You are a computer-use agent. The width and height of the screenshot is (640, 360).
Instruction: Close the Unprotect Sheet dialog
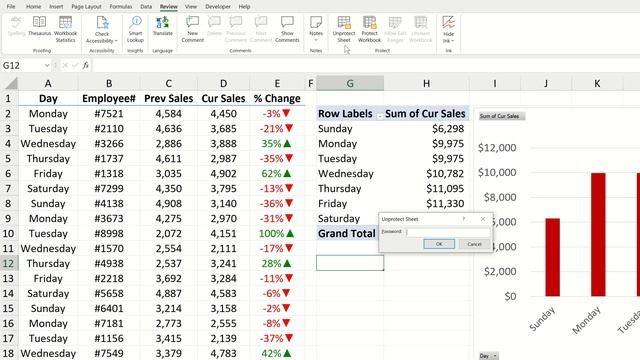click(x=483, y=219)
